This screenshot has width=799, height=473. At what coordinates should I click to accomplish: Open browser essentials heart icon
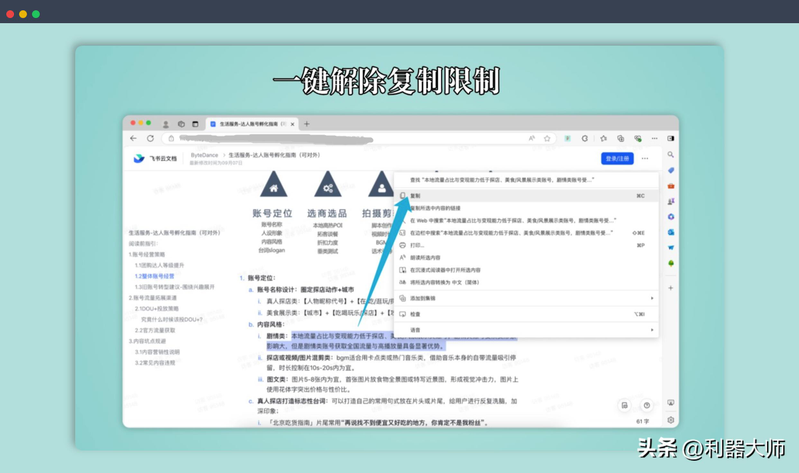coord(637,138)
